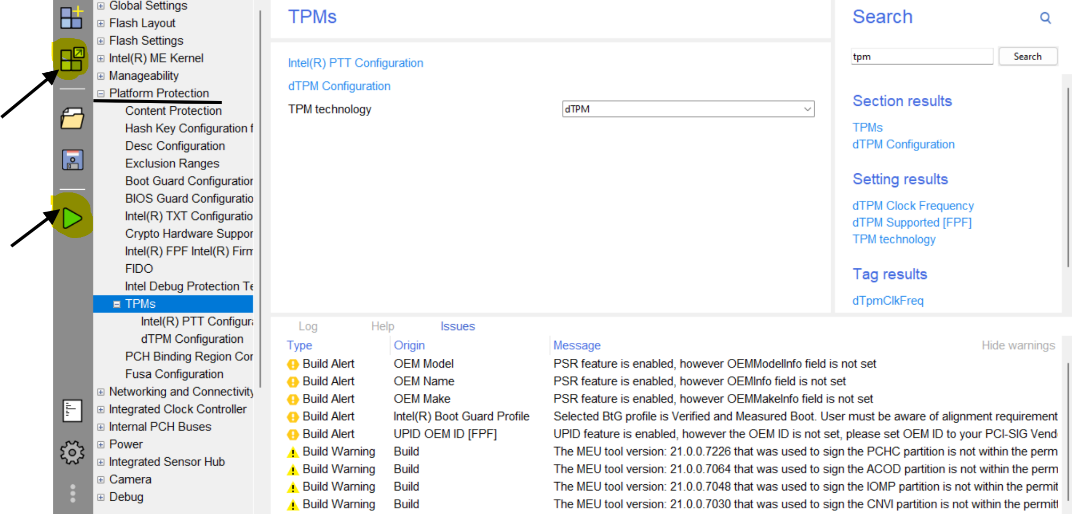Expand the Networking and Connectivity node

(100, 392)
